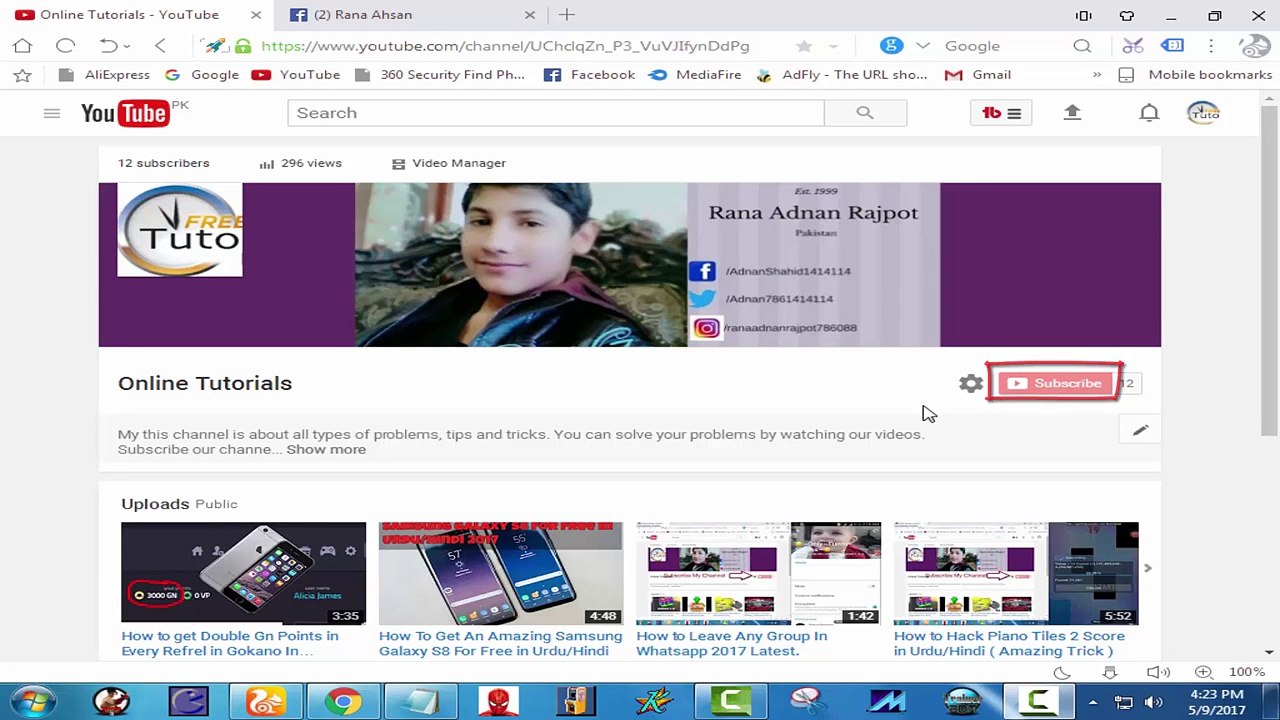
Task: Click the Instagram icon in the banner
Action: (706, 328)
